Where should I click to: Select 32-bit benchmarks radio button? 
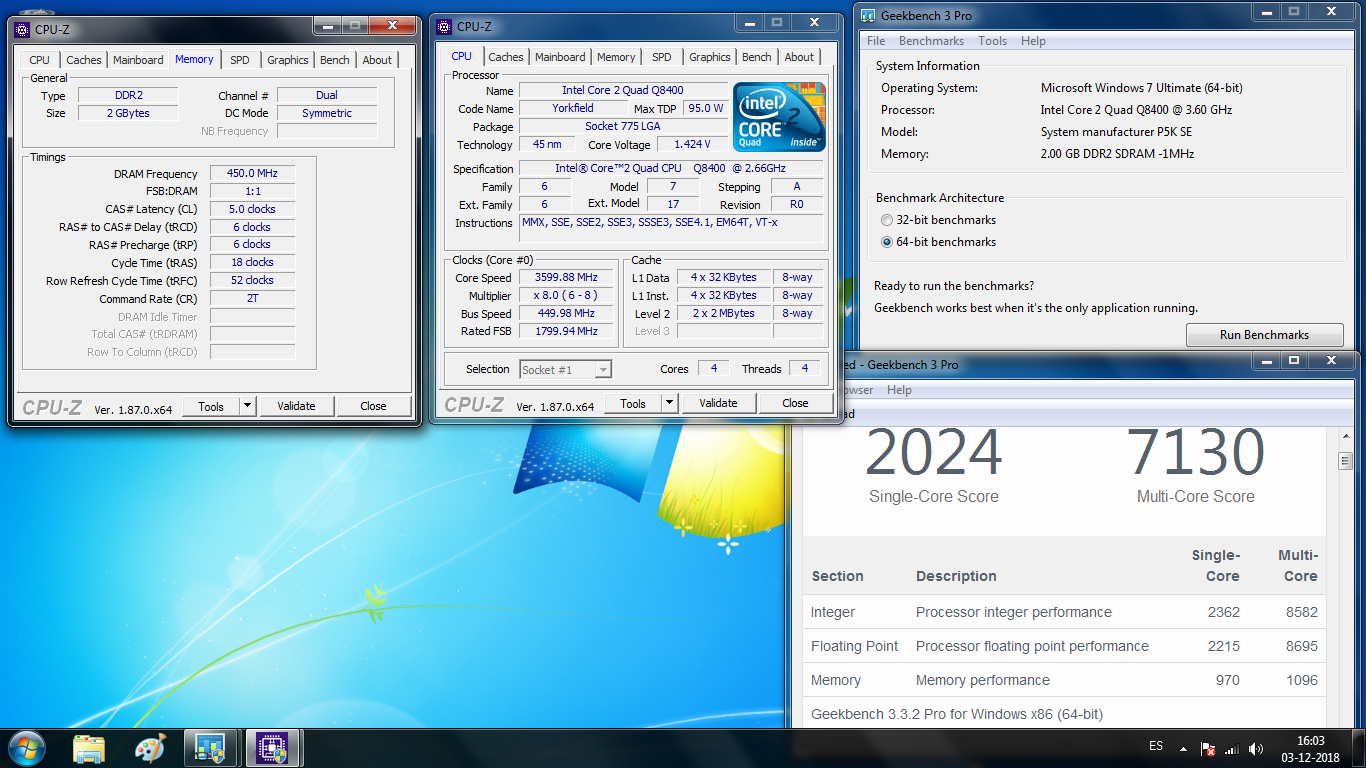886,220
